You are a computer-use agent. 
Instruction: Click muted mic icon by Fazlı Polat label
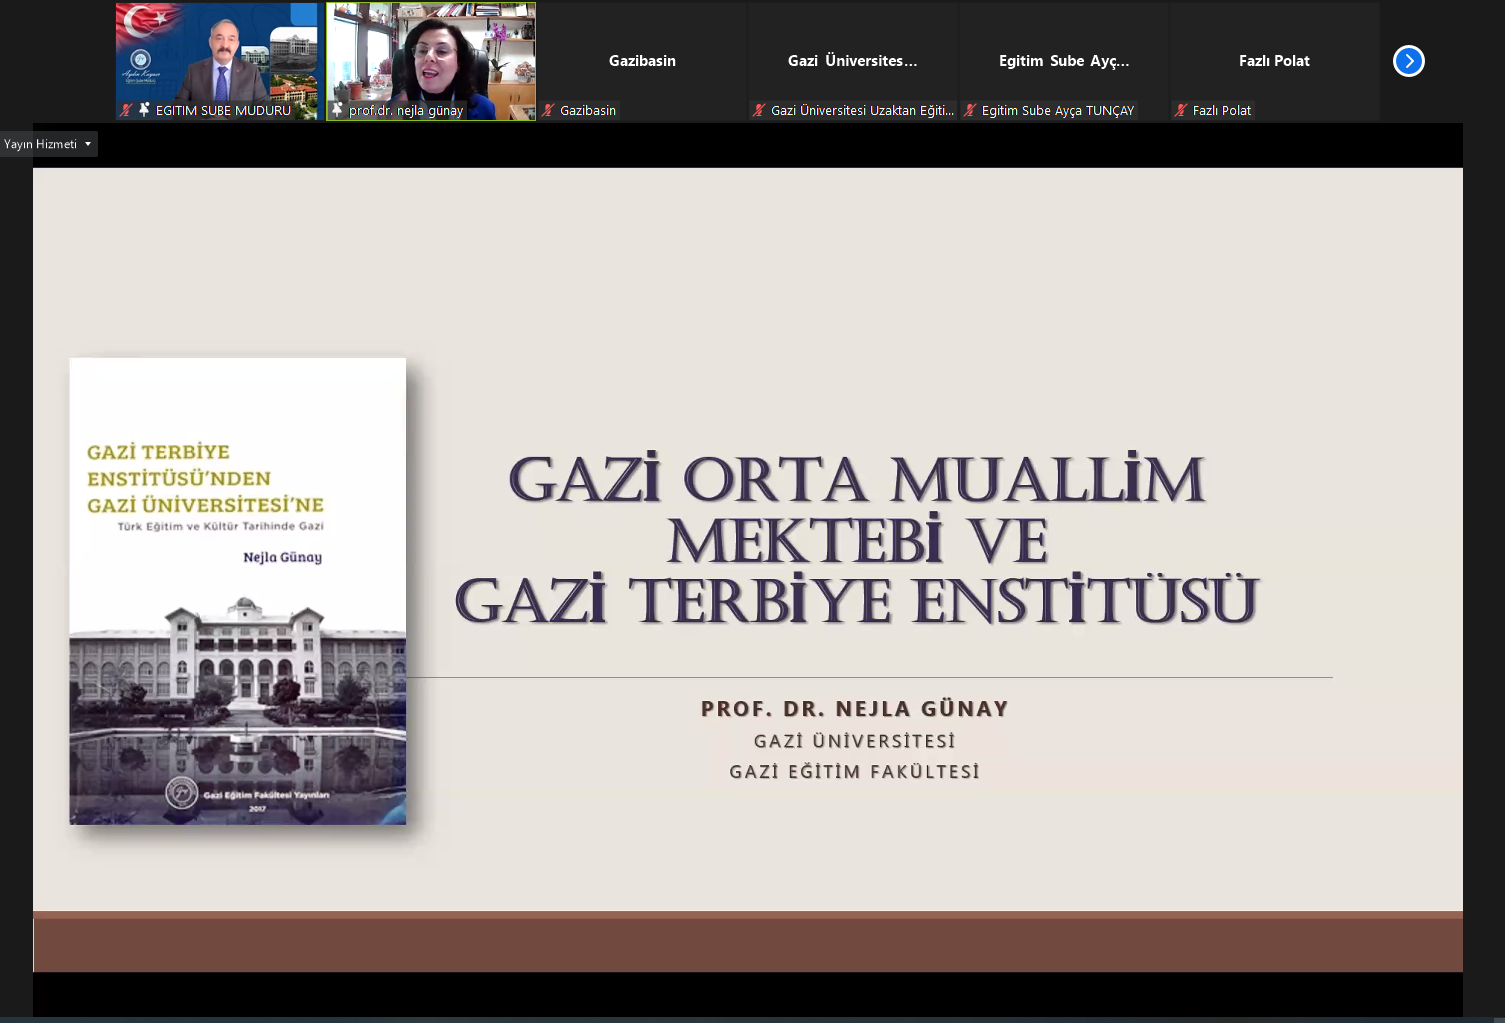coord(1181,110)
